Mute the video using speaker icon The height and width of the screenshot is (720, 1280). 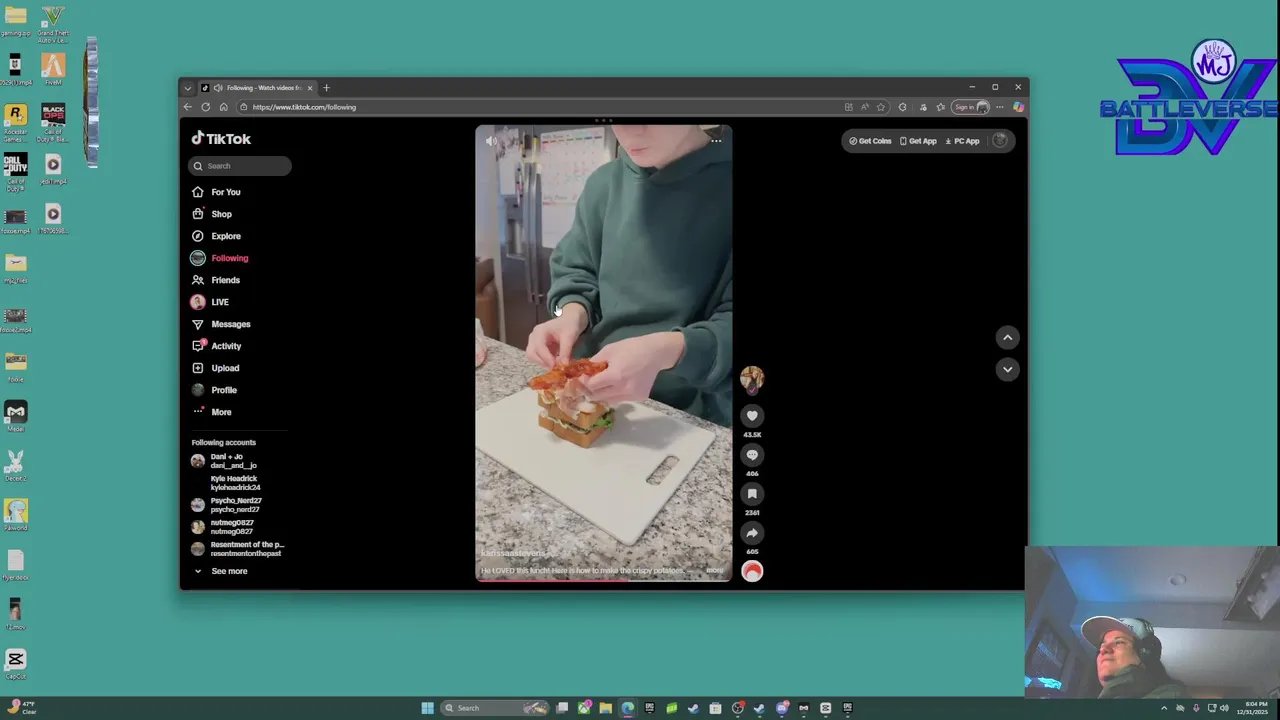pyautogui.click(x=491, y=141)
